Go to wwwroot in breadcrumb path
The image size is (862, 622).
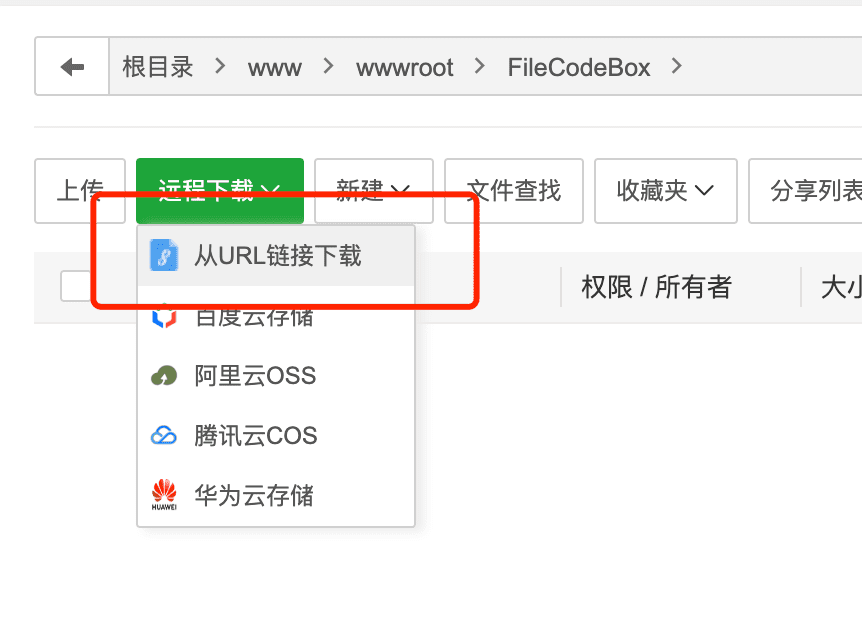click(405, 68)
